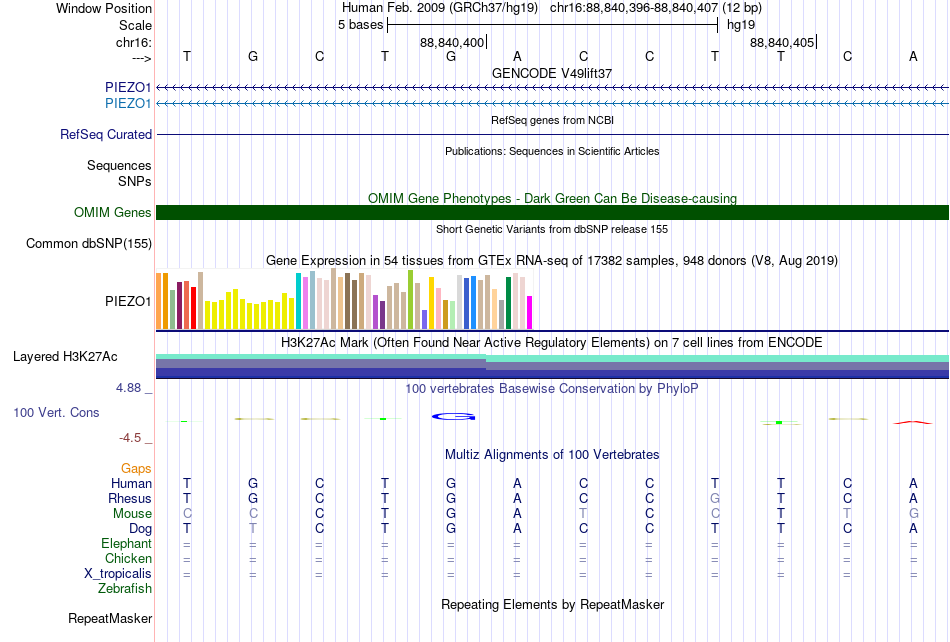
Task: Click the Short Genetic Variants from dbSNP title
Action: click(552, 230)
